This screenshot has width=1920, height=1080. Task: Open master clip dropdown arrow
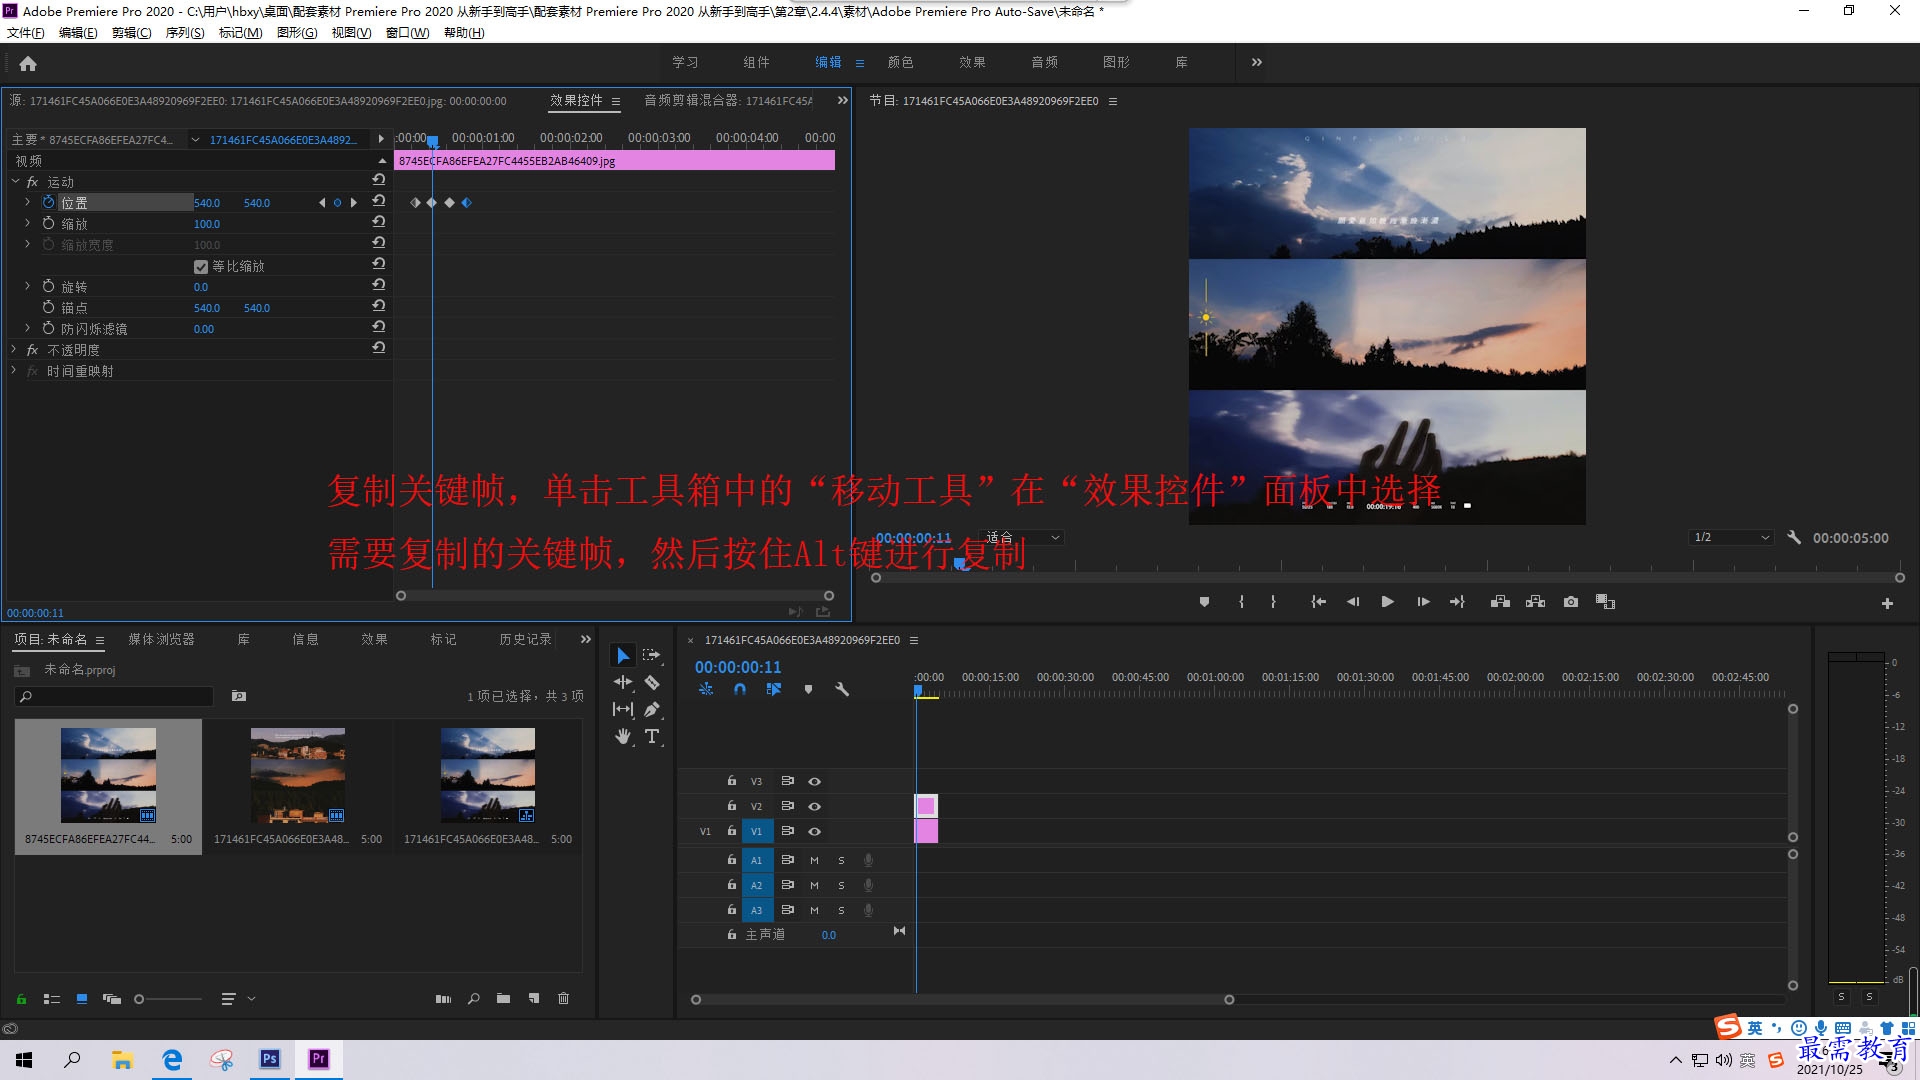(195, 139)
